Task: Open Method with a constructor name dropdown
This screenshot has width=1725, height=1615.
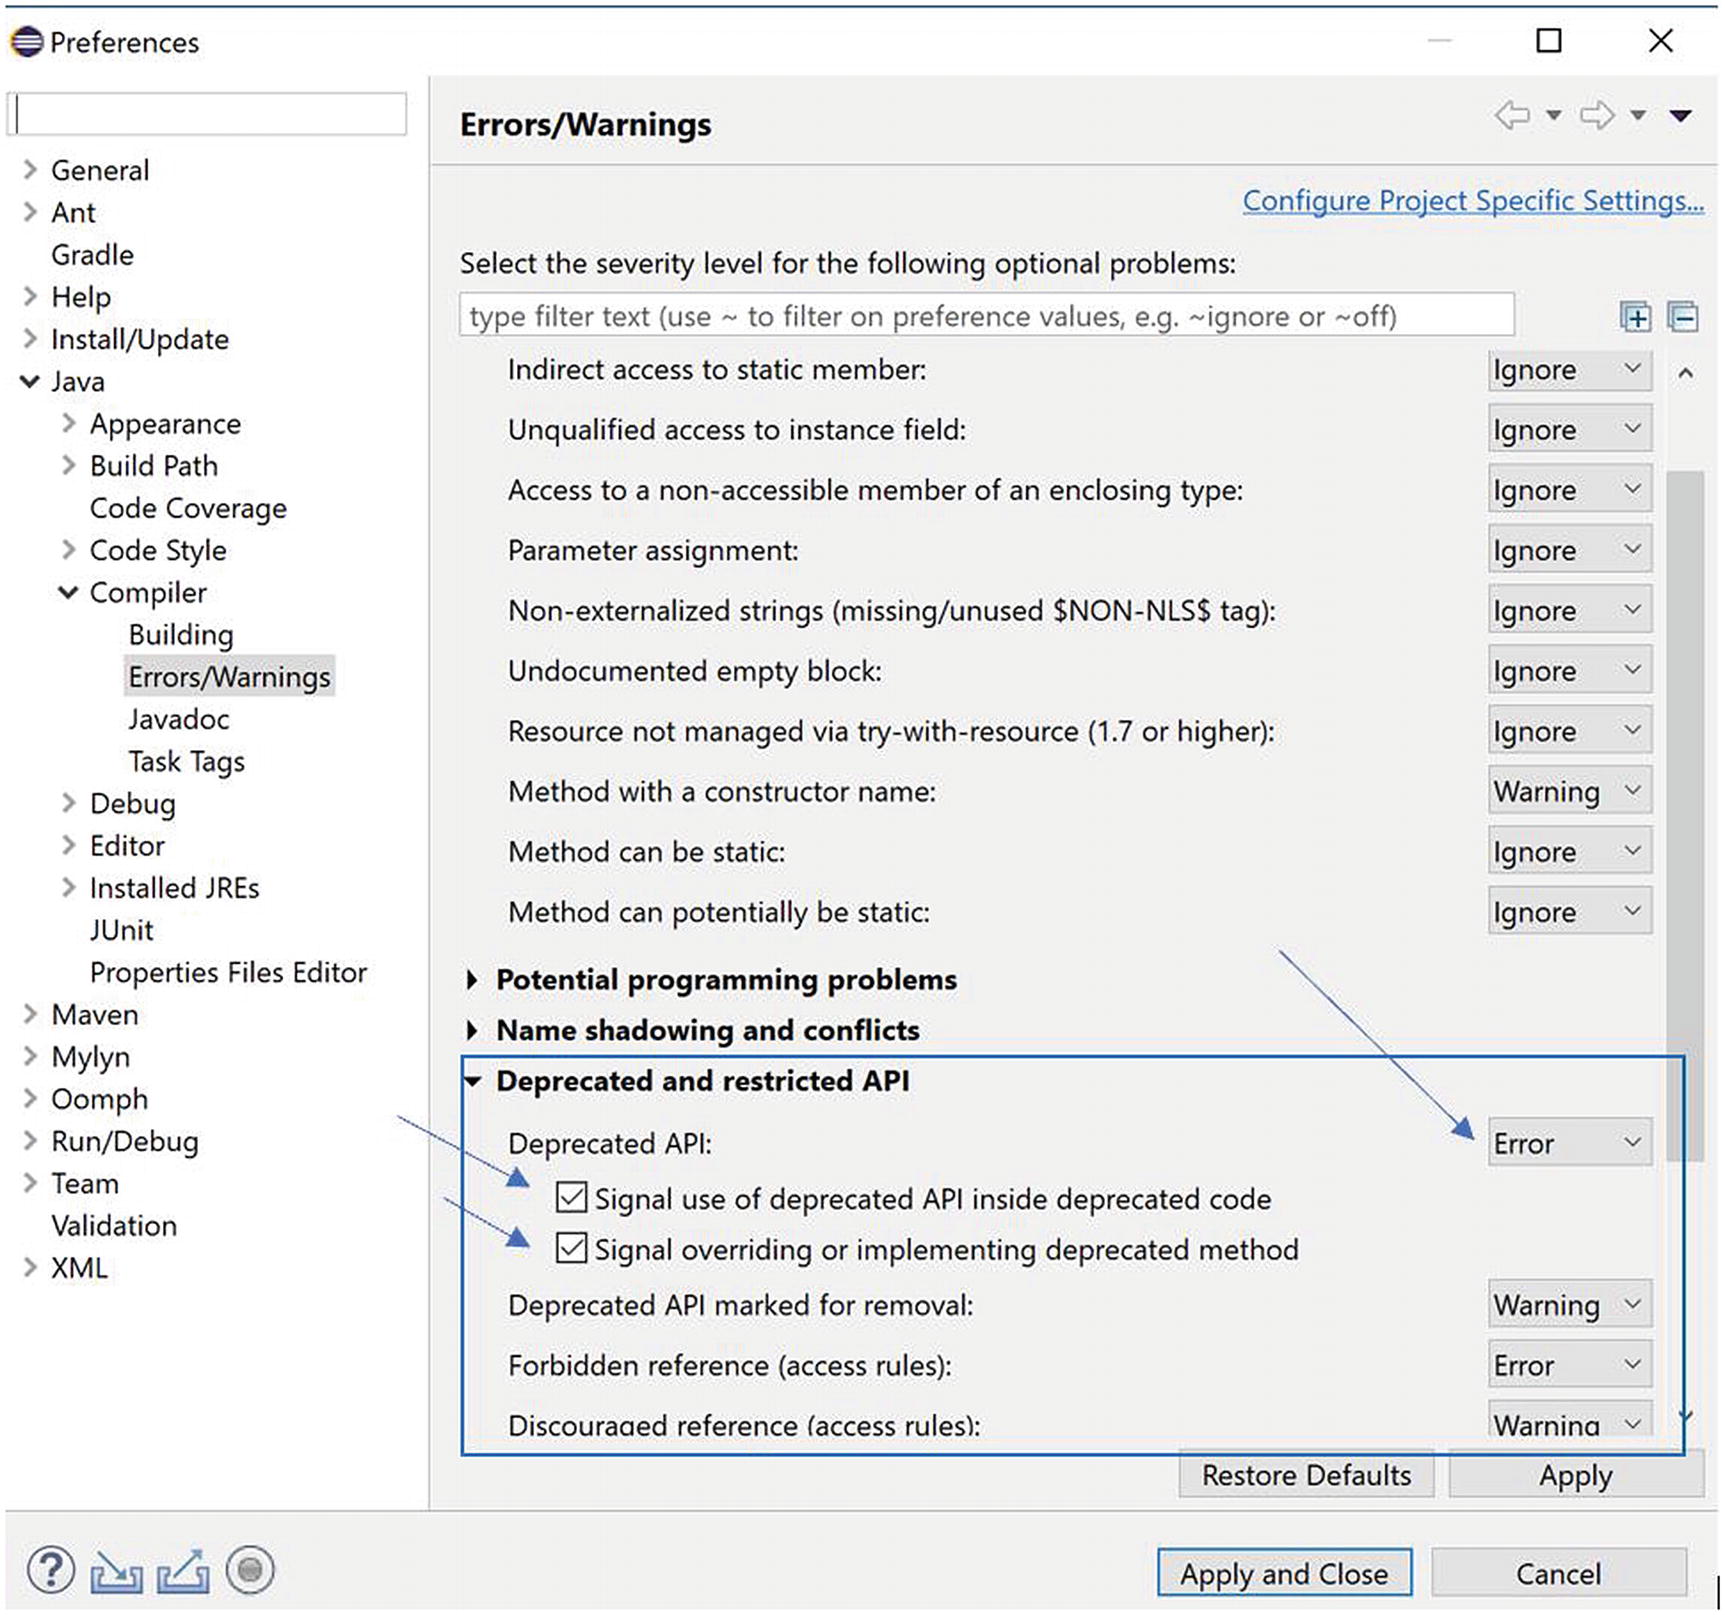Action: (x=1569, y=791)
